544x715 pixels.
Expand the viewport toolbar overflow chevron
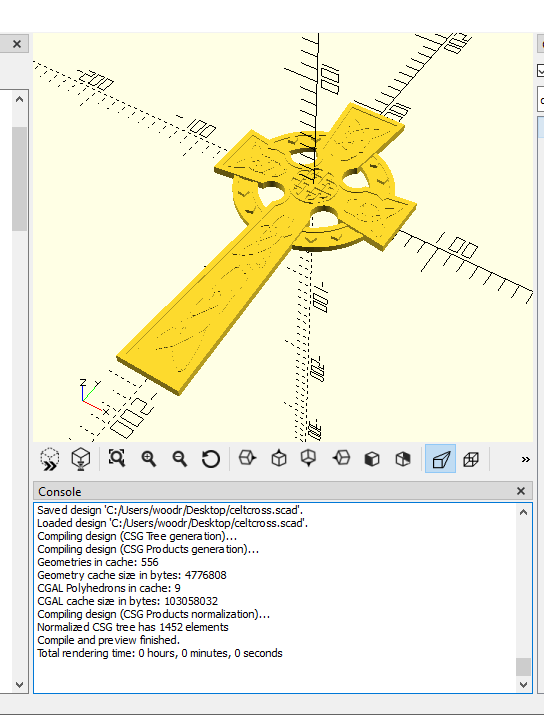525,460
